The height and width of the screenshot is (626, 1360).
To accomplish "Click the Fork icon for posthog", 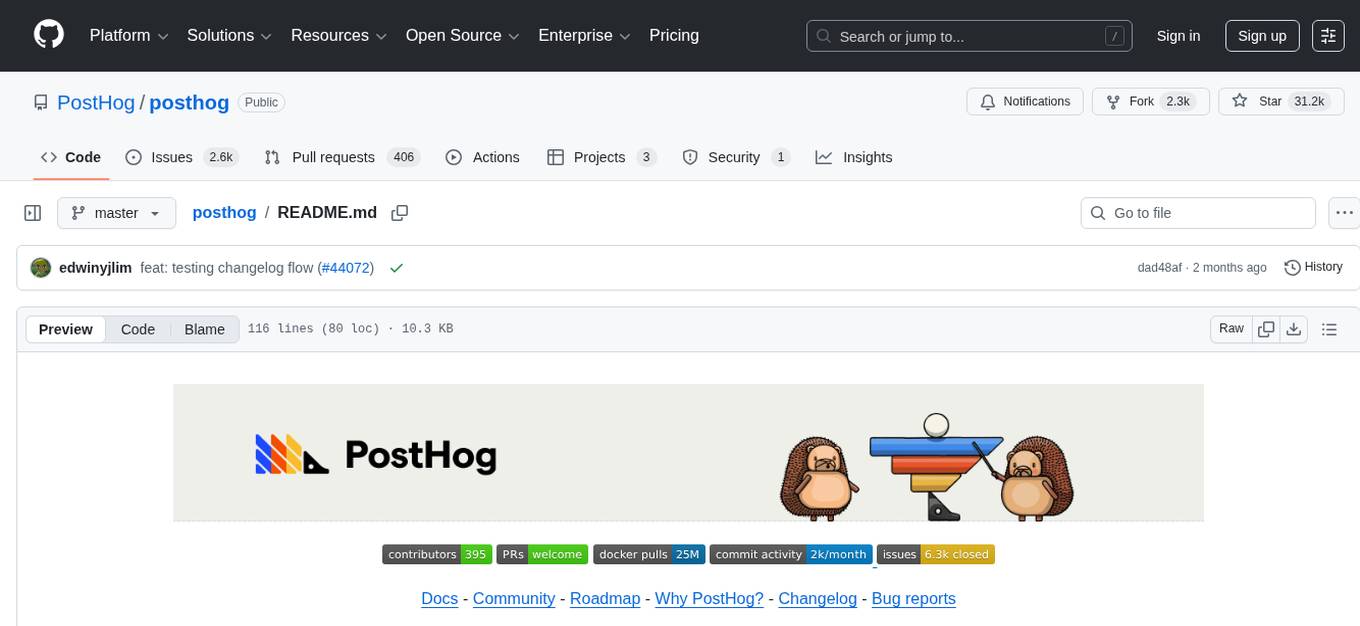I will tap(1113, 101).
